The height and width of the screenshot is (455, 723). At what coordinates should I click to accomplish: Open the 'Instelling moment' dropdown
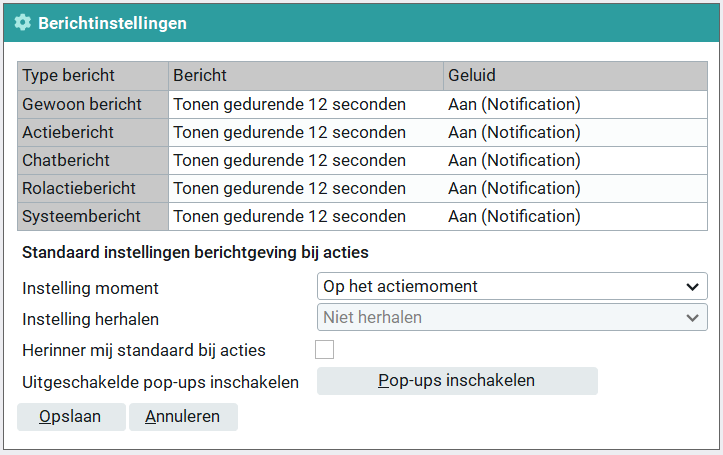coord(512,287)
